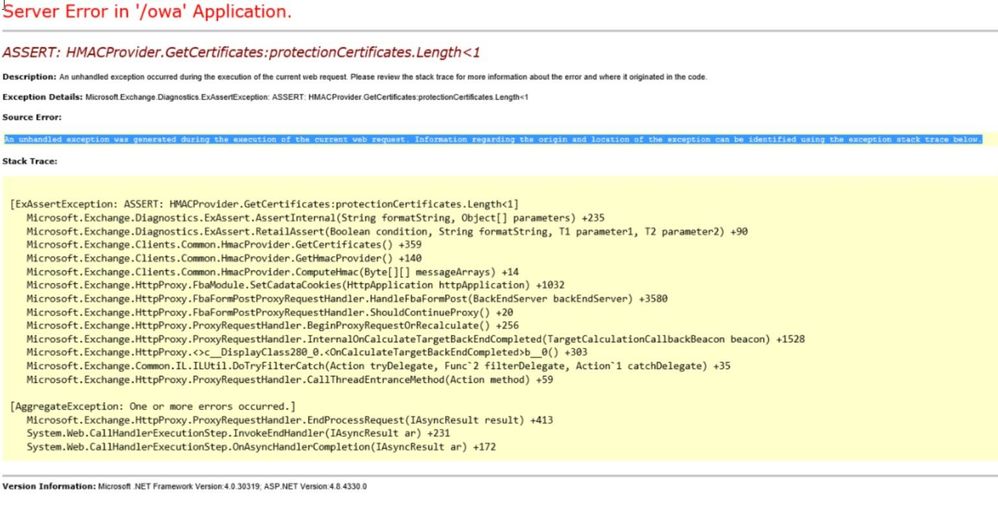Screen dimensions: 998x507
Task: Click the Version Information line with .NET Framework version
Action: click(x=185, y=487)
